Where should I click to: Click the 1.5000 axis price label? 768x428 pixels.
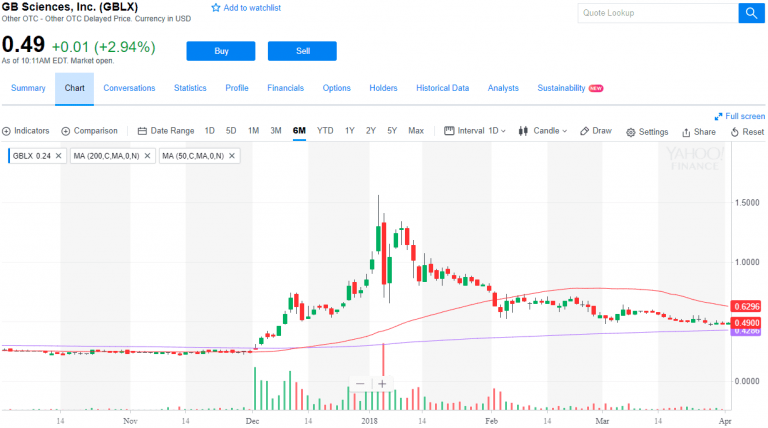[747, 203]
